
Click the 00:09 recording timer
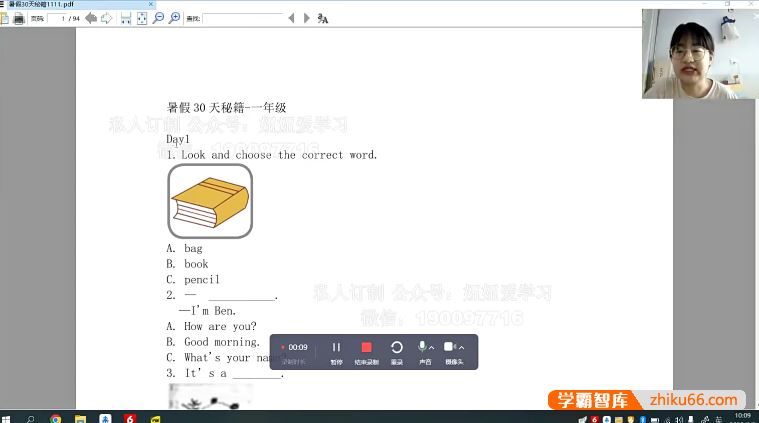(298, 347)
